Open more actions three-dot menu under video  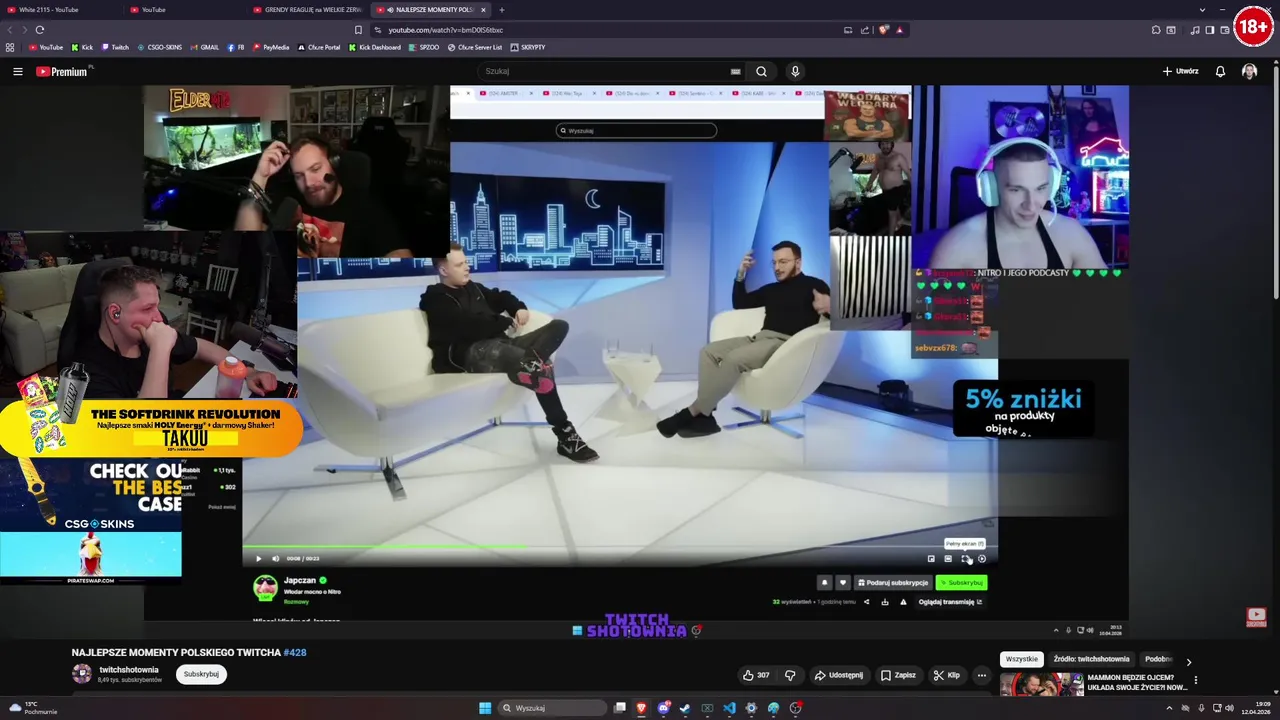[981, 675]
